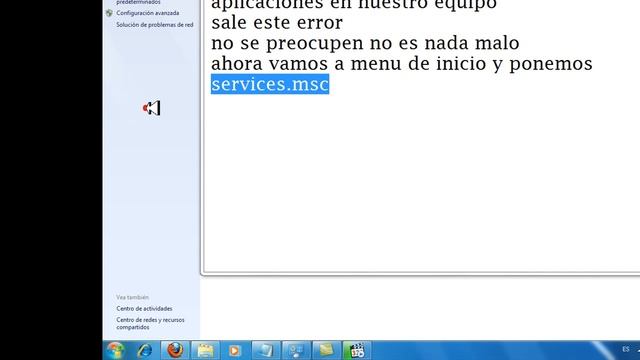Switch to the yellow notes taskbar button

pyautogui.click(x=327, y=350)
